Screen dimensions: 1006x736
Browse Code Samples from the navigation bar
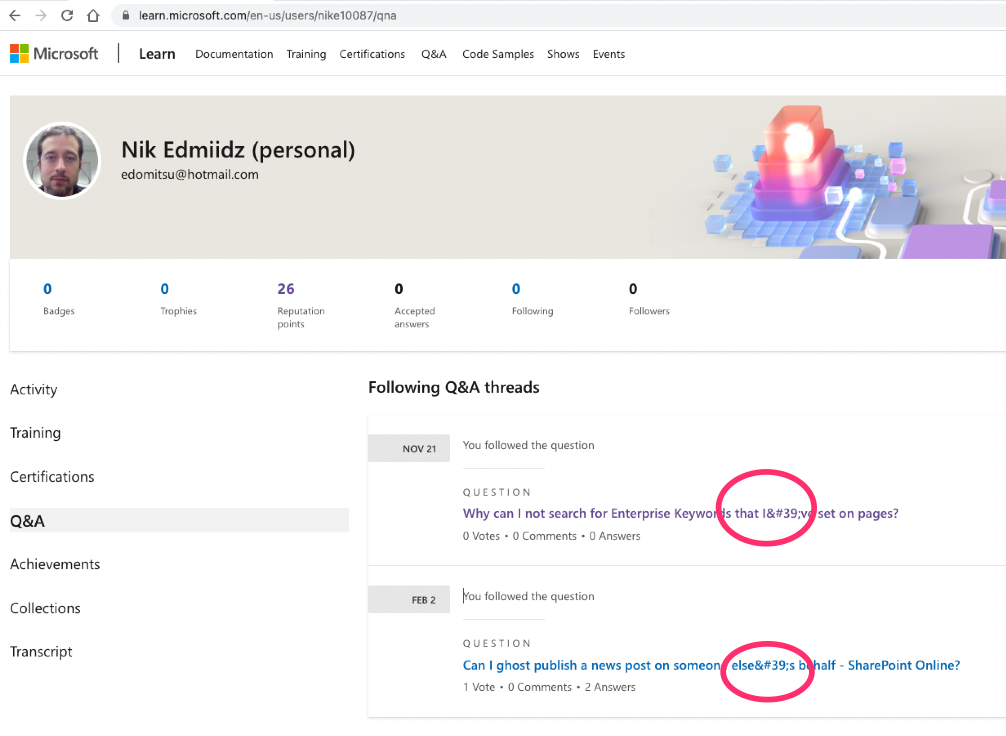[498, 54]
